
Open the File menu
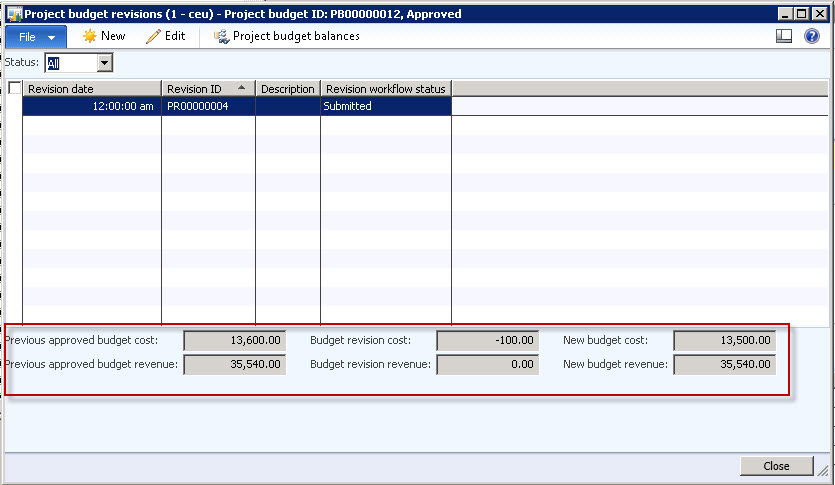(36, 36)
